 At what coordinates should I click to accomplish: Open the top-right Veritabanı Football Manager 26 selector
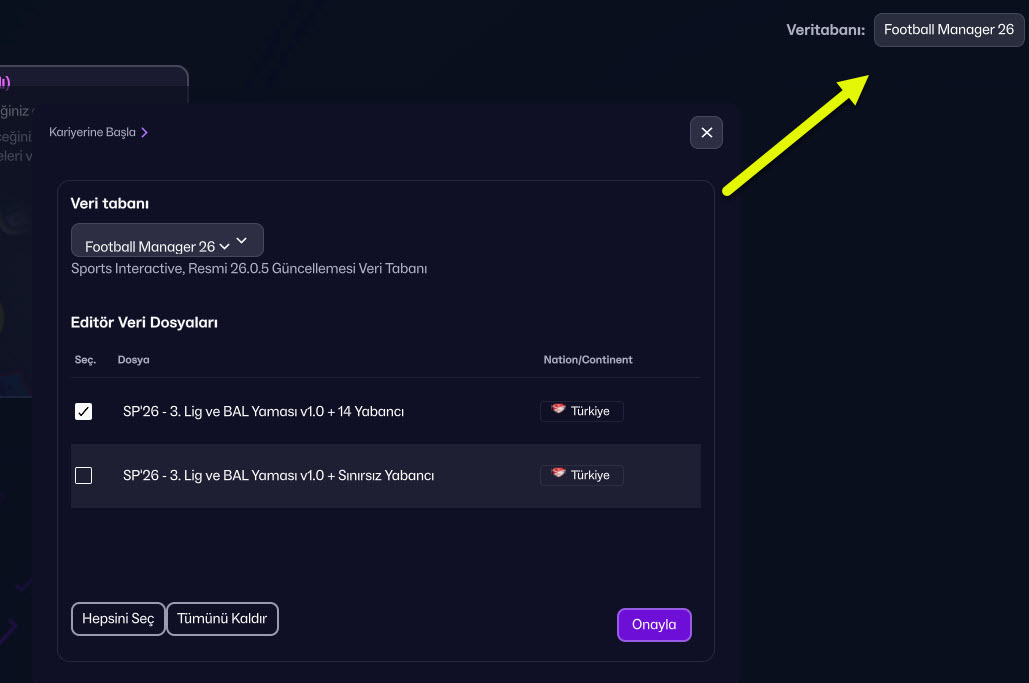click(x=948, y=30)
